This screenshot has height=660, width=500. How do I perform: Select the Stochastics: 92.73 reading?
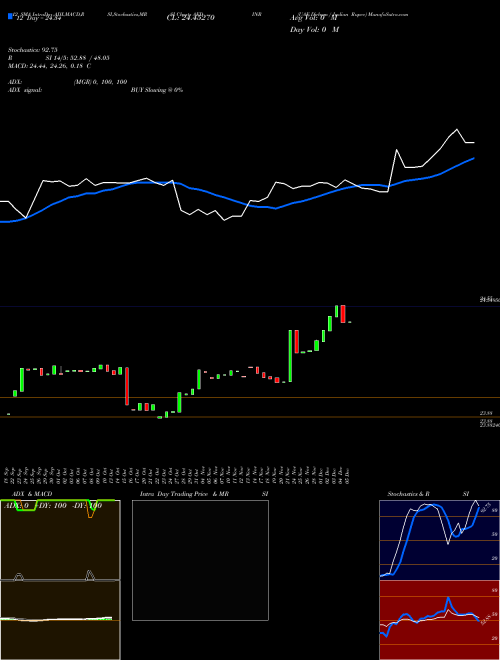point(32,50)
